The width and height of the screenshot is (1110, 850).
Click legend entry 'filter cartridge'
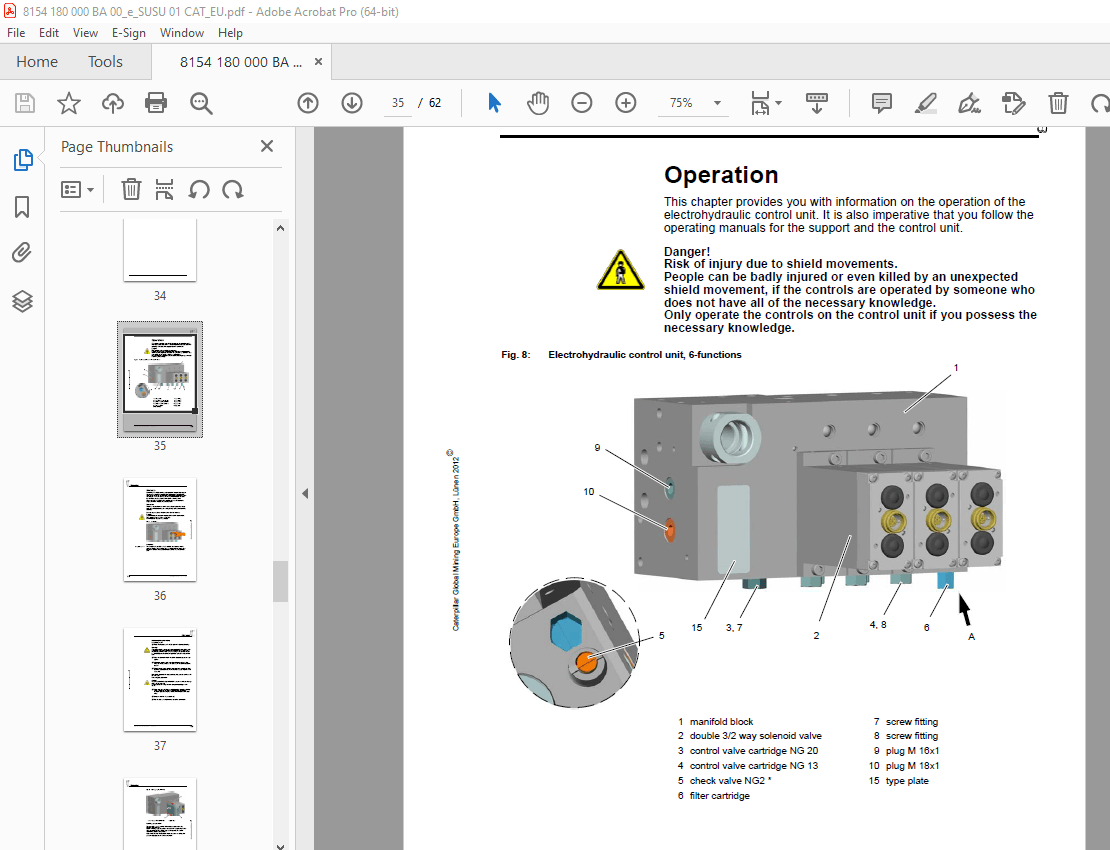719,796
